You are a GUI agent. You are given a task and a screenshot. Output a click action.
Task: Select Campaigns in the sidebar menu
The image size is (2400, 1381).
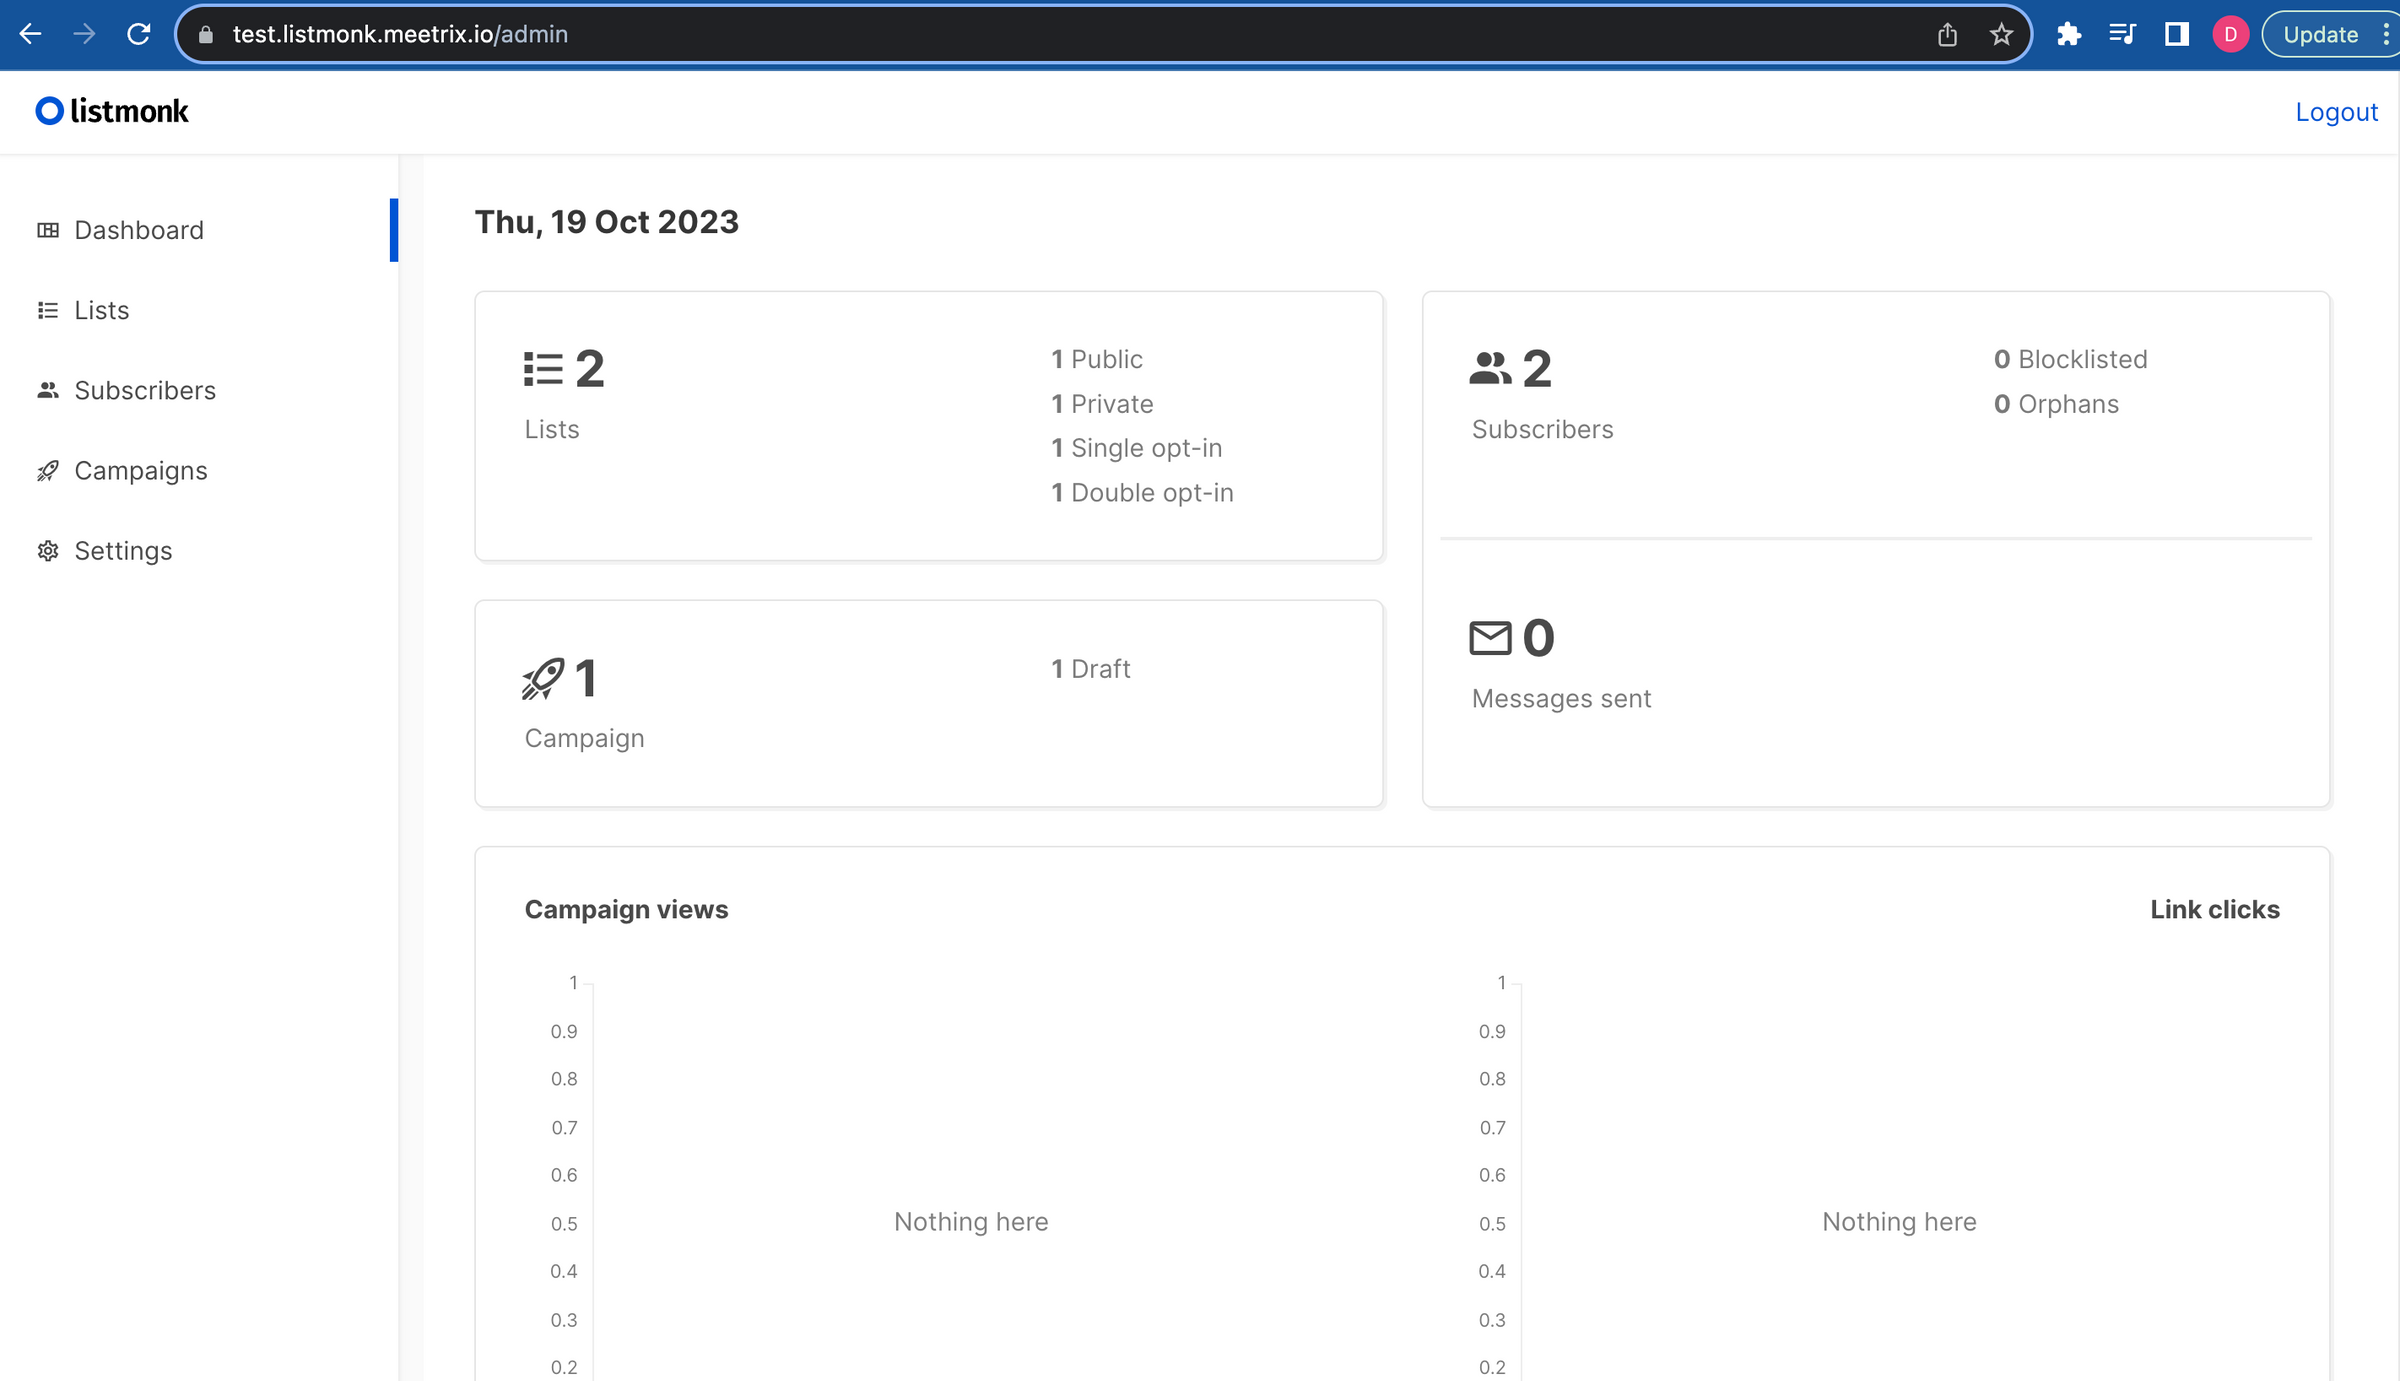point(140,470)
